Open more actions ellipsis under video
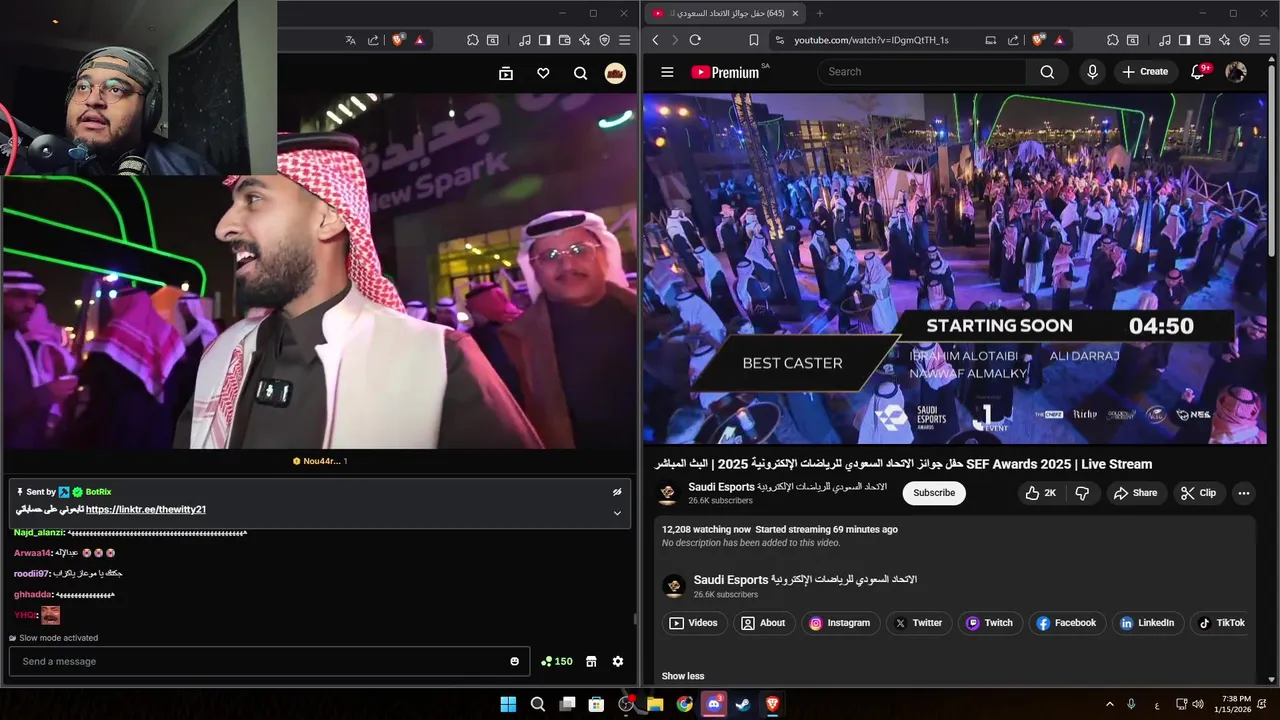The width and height of the screenshot is (1280, 720). pyautogui.click(x=1243, y=493)
